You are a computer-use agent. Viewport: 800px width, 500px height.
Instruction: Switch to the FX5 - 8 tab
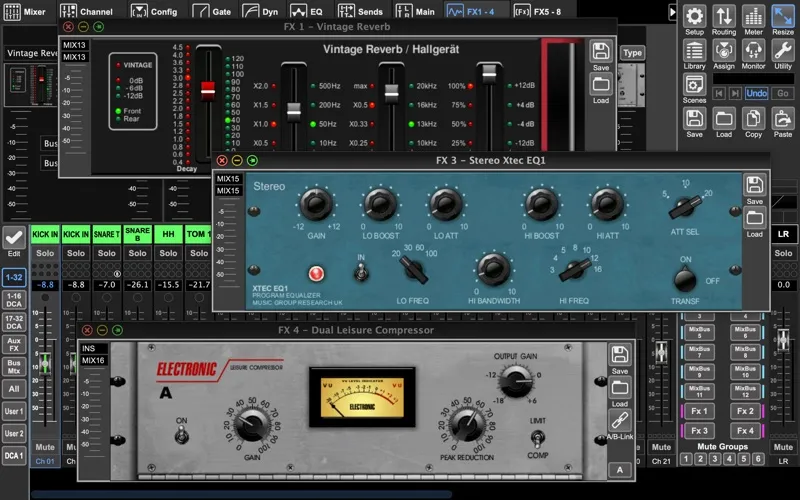tap(537, 11)
